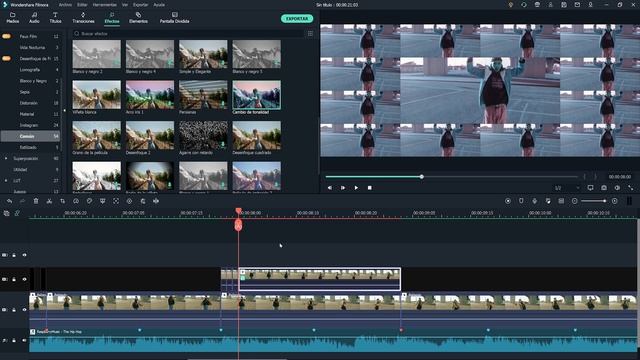Switch to the Títulos tab
This screenshot has width=640, height=360.
[x=55, y=18]
